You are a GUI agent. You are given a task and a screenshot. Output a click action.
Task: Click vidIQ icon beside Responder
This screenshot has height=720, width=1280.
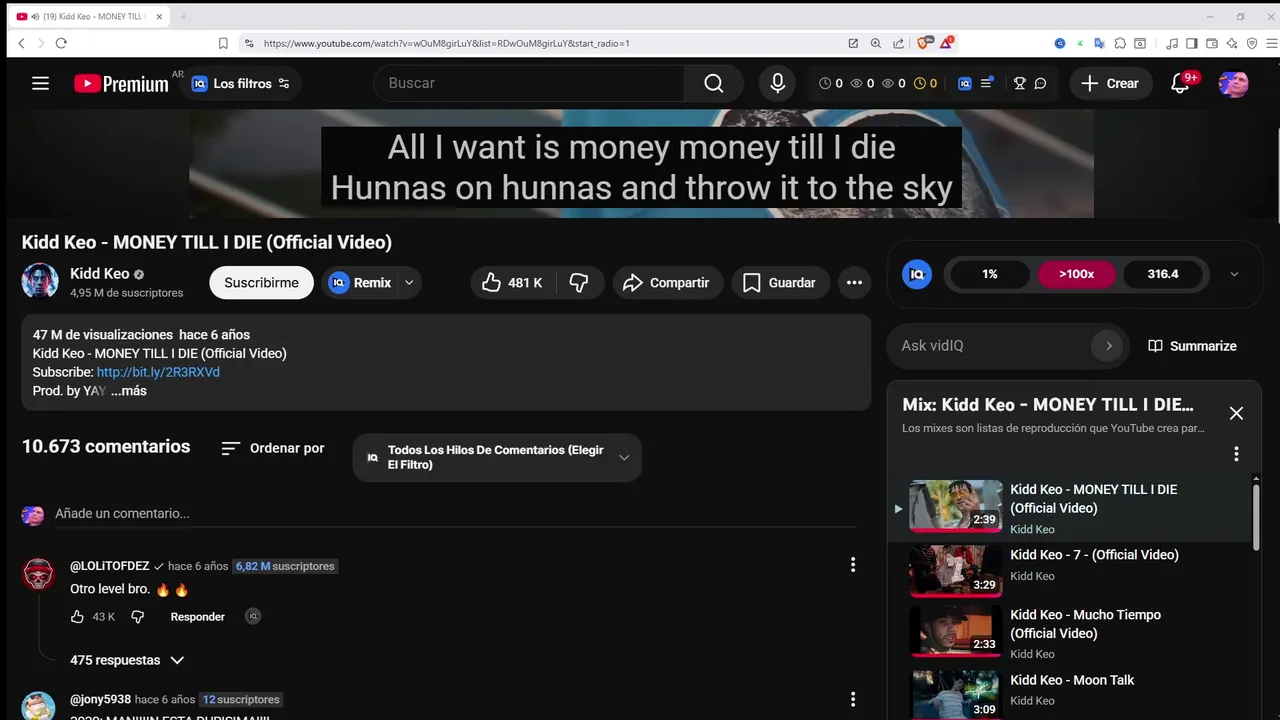click(253, 617)
